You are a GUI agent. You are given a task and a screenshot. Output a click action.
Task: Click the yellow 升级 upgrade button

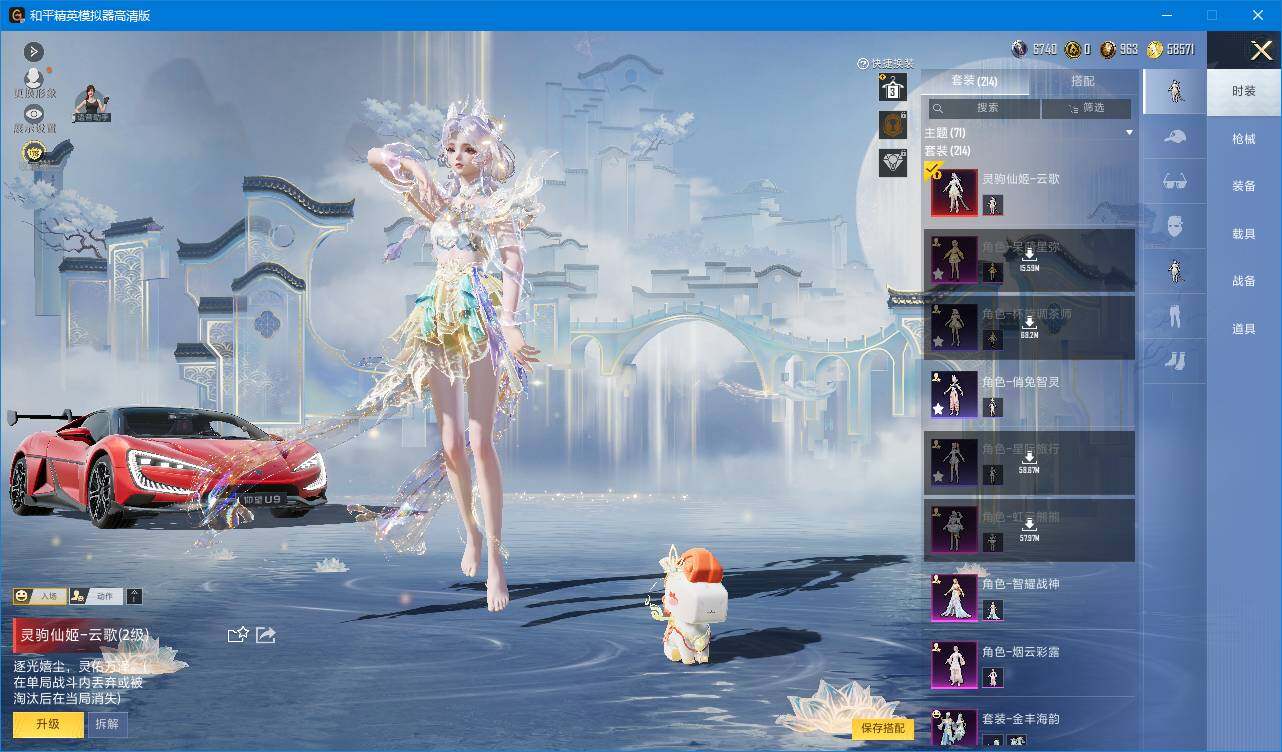[x=48, y=724]
